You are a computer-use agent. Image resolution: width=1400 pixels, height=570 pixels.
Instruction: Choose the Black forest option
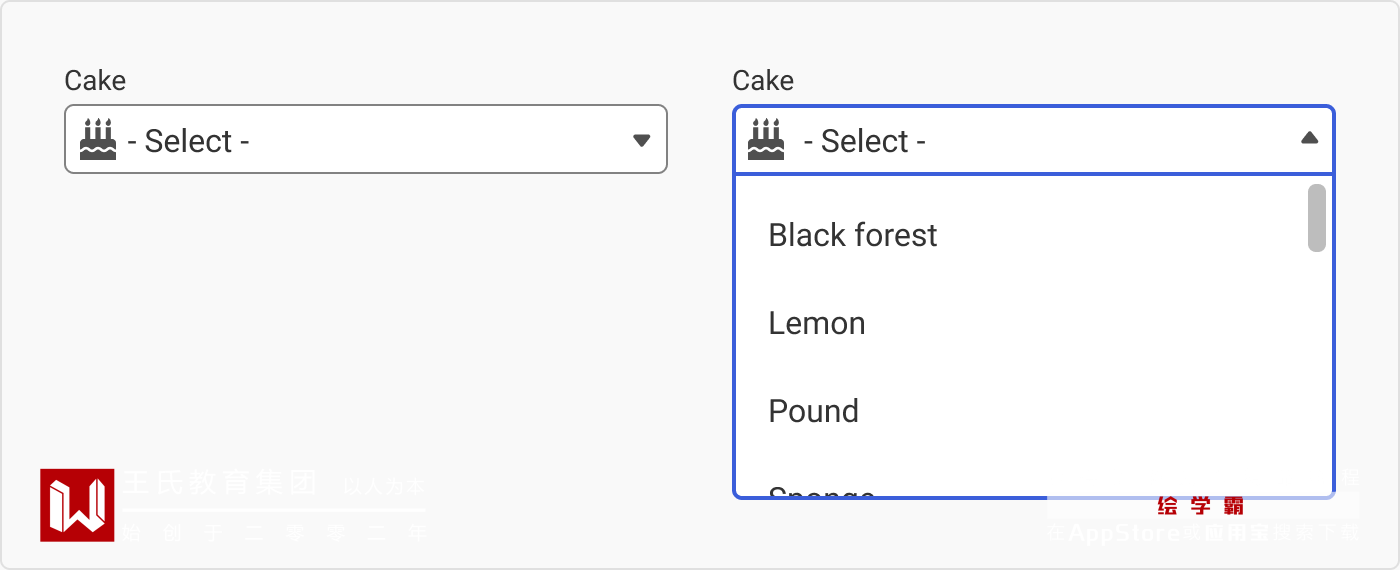click(853, 235)
